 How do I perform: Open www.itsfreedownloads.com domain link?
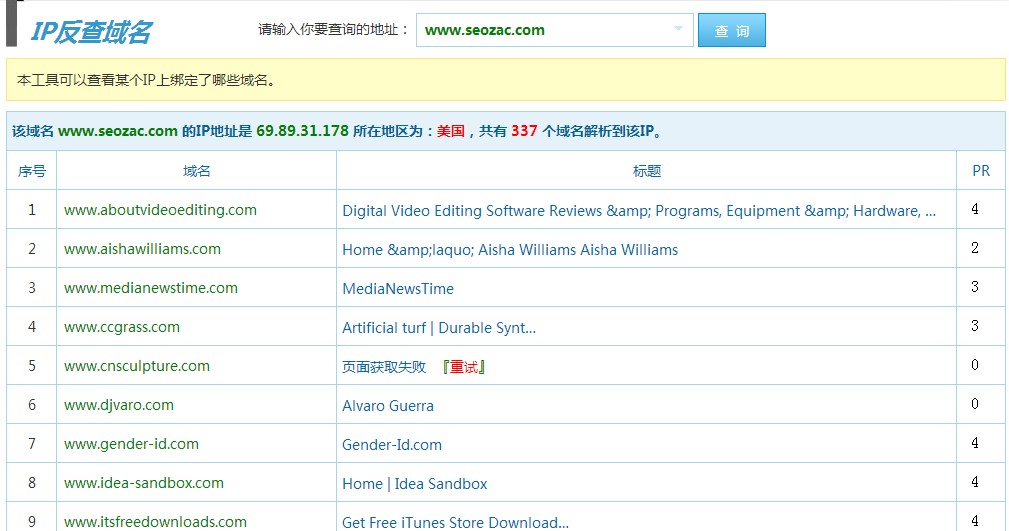[155, 522]
